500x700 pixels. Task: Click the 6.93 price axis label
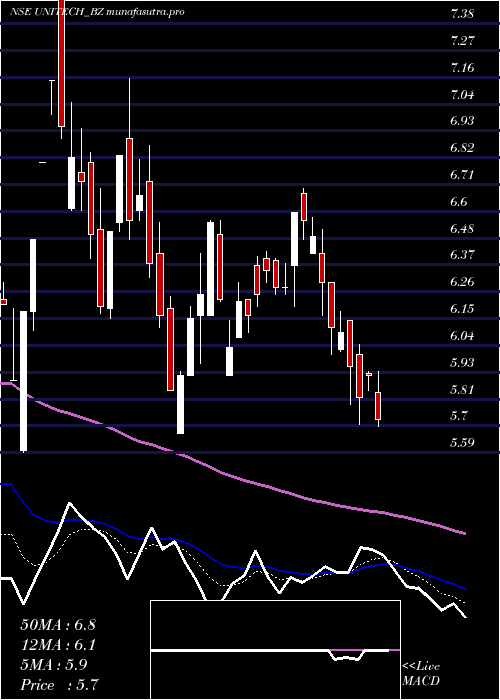coord(462,121)
